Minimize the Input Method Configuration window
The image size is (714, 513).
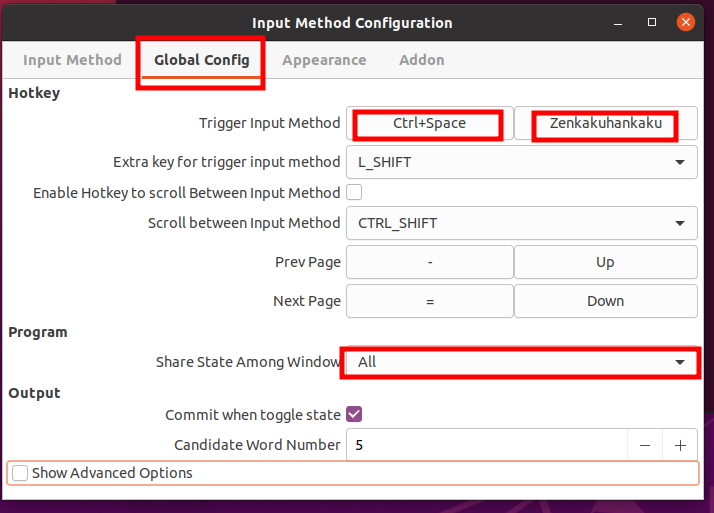[618, 23]
